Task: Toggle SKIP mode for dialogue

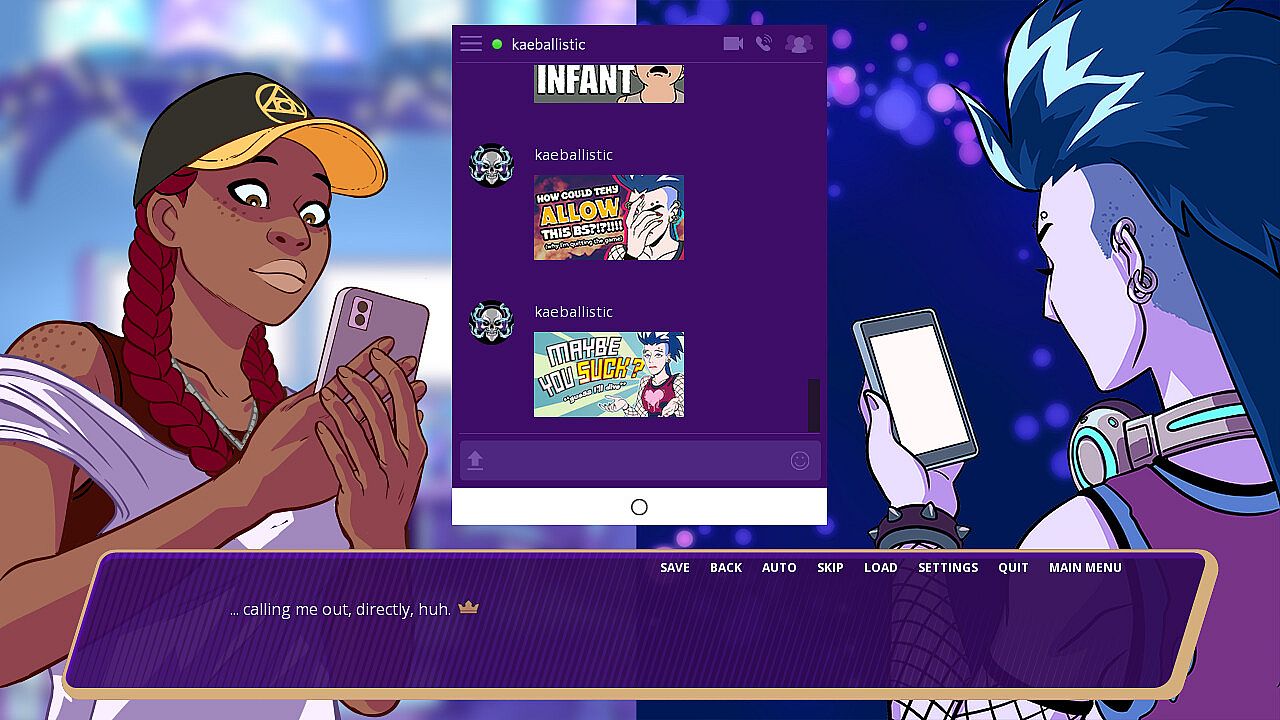Action: click(830, 567)
